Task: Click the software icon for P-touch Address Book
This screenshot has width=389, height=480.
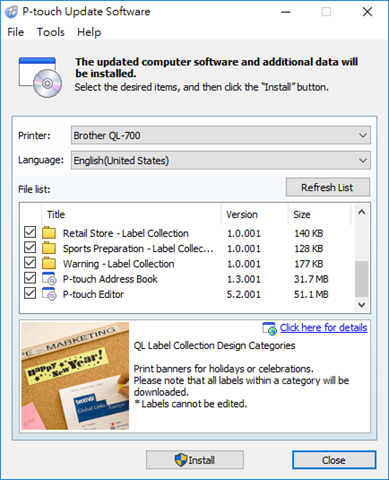Action: pos(49,278)
